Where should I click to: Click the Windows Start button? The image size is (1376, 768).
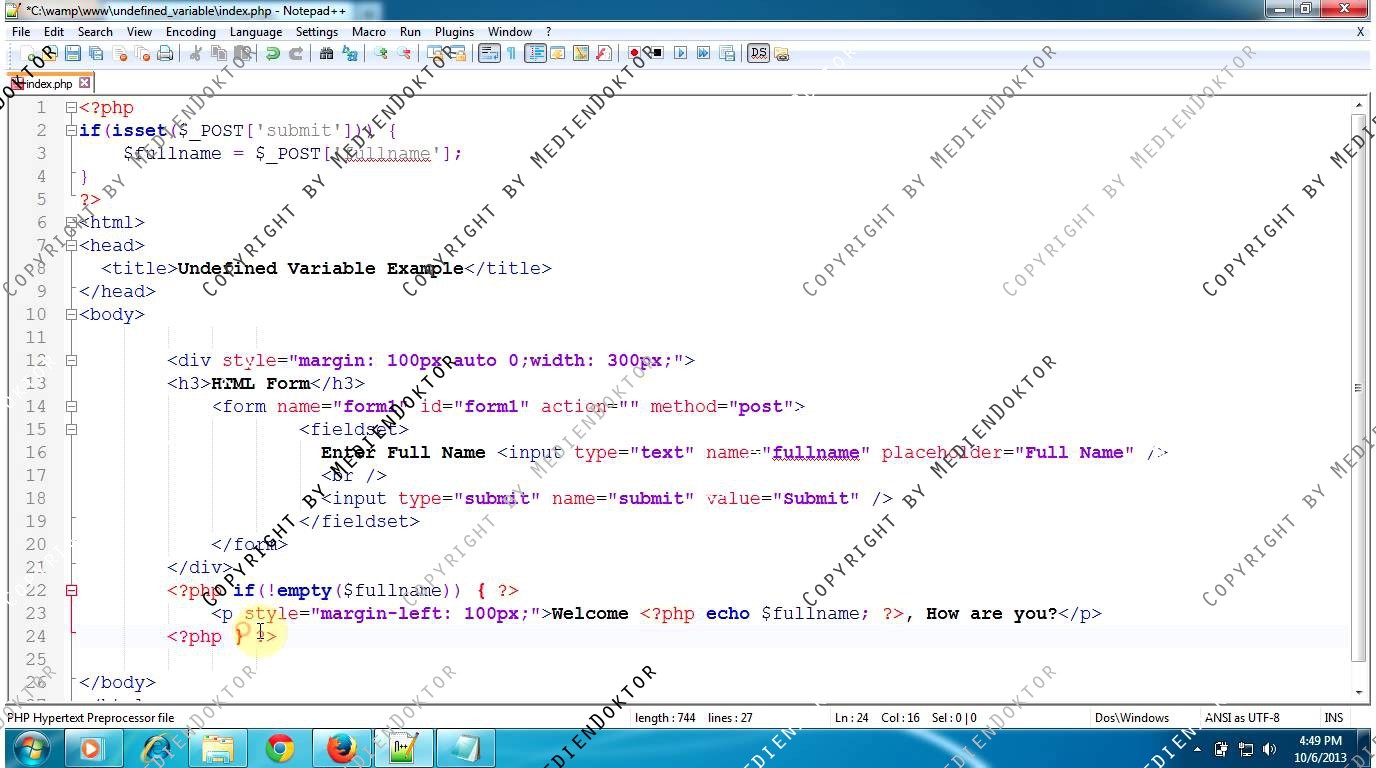coord(32,748)
